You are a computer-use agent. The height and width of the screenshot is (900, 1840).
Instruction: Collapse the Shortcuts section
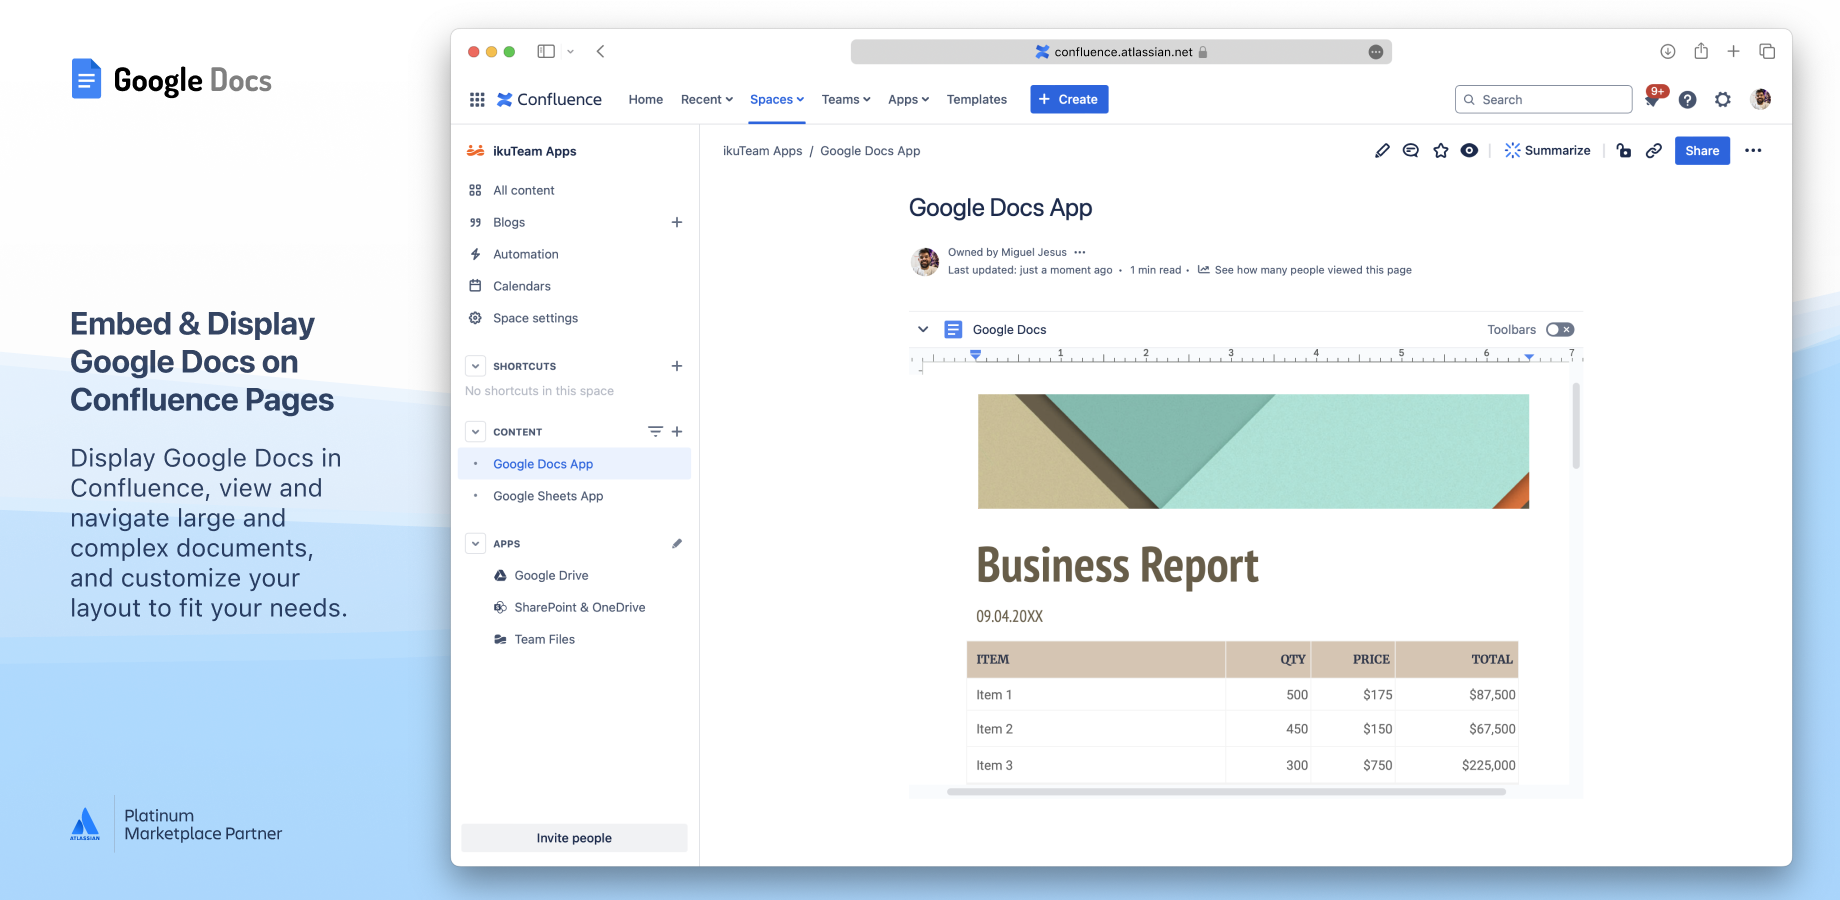(476, 366)
